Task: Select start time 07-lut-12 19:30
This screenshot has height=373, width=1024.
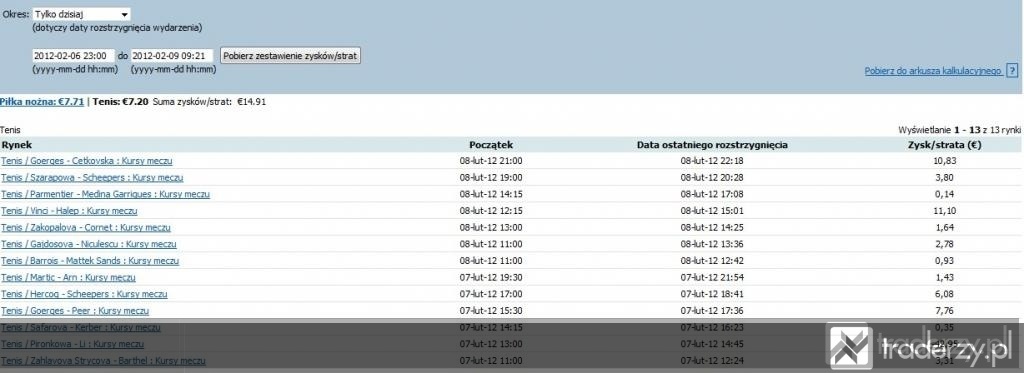Action: click(491, 278)
